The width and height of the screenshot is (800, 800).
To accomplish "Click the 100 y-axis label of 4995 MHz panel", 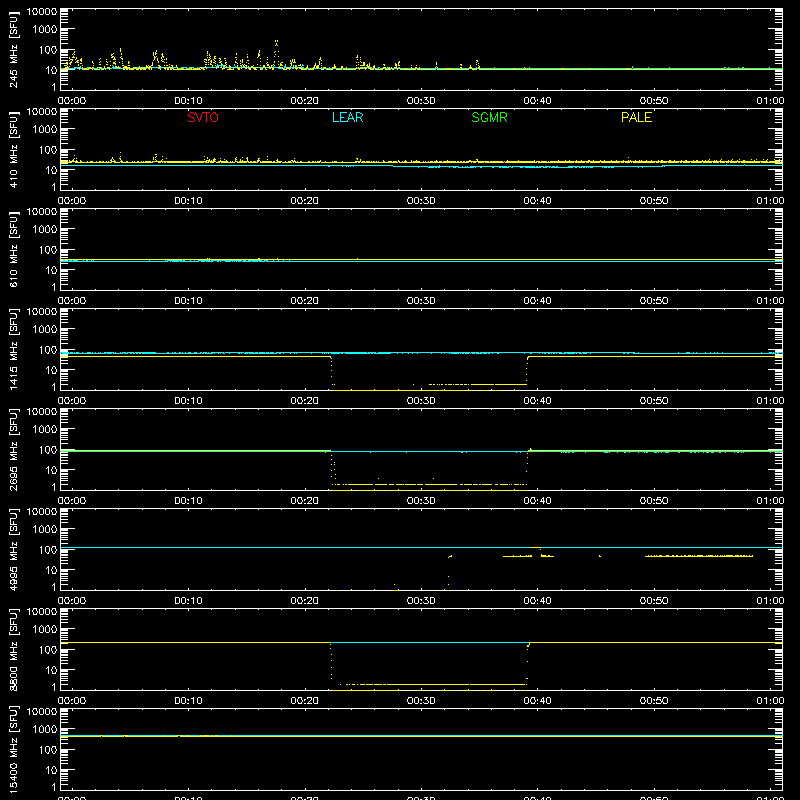I will (48, 550).
